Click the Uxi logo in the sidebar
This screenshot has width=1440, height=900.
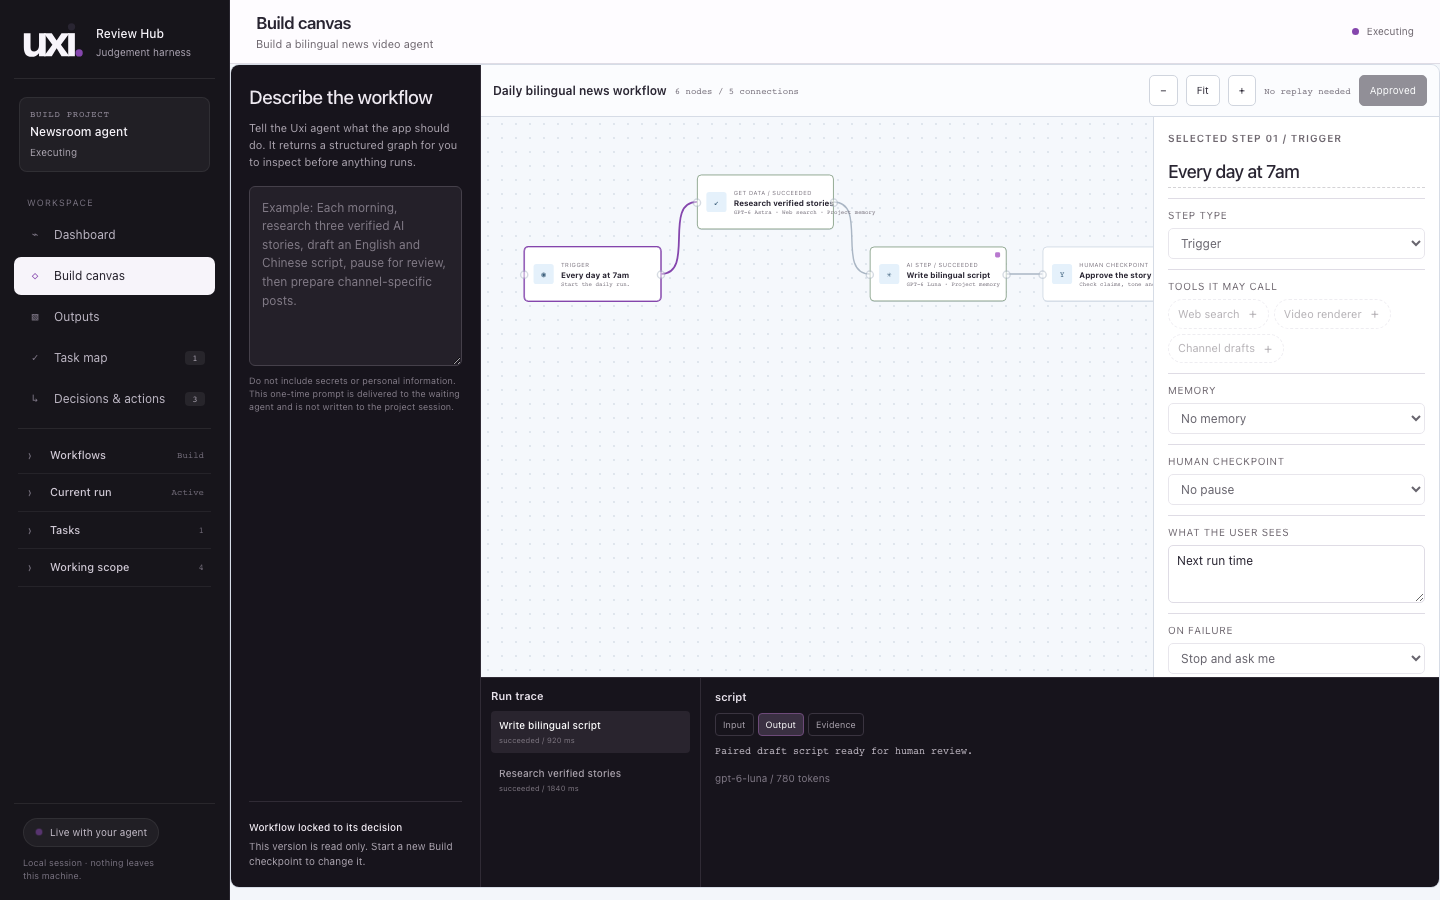pos(53,42)
